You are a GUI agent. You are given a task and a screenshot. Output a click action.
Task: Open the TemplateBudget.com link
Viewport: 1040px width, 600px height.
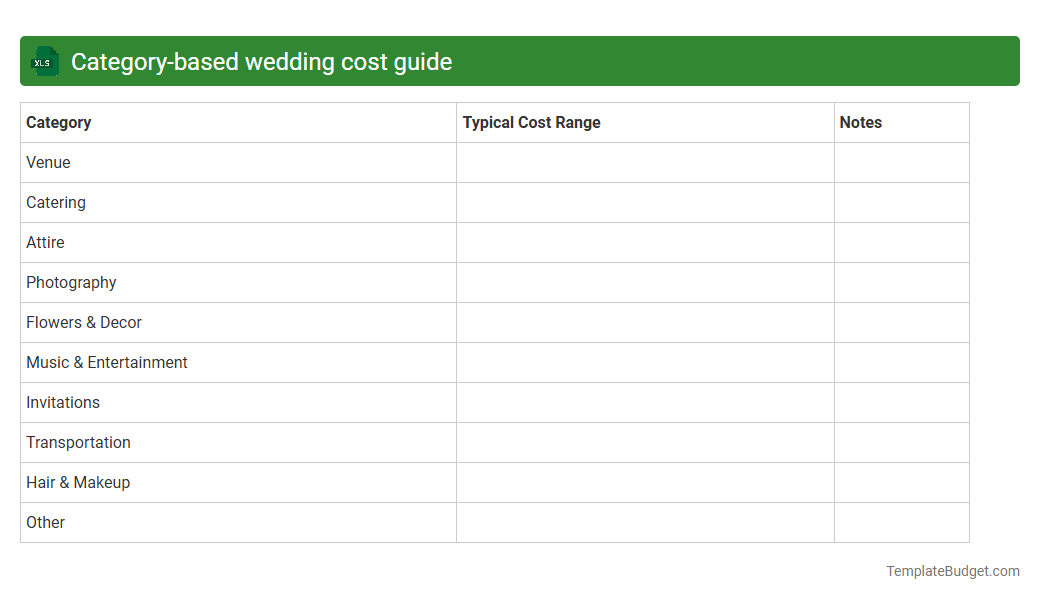point(954,571)
